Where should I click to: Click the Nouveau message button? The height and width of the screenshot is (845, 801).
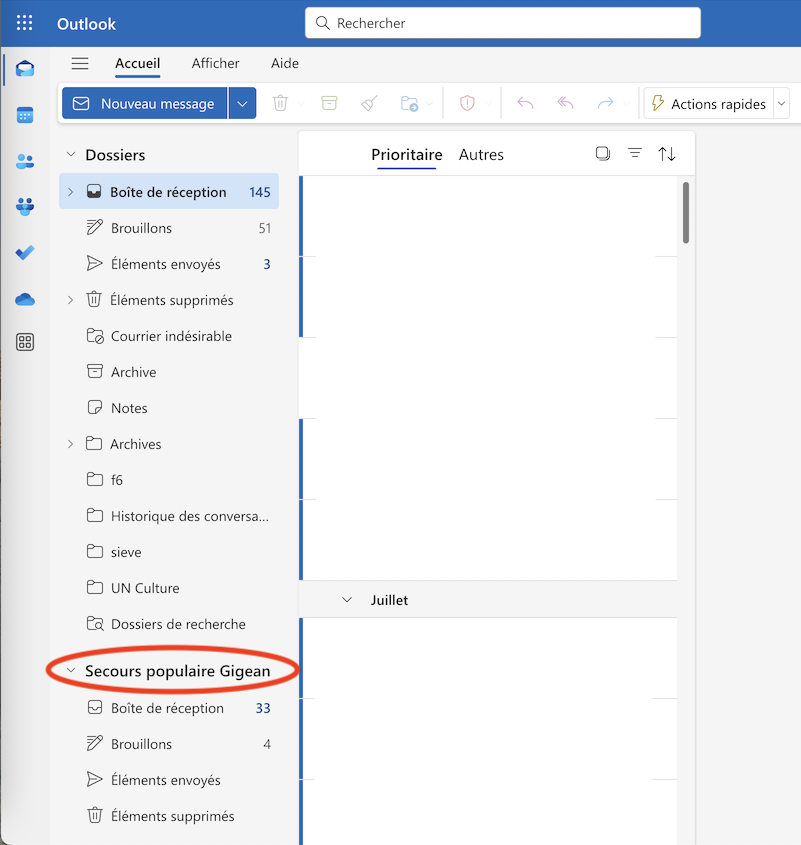145,104
